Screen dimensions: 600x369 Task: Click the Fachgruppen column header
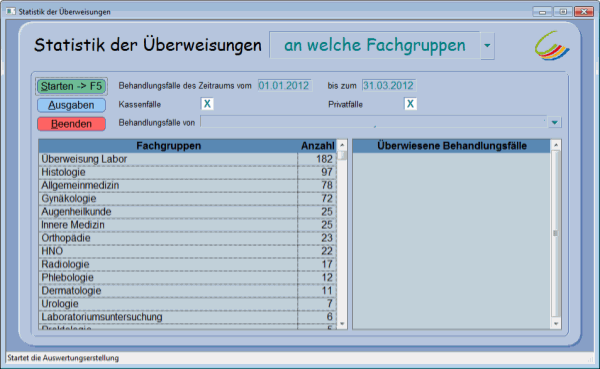(x=168, y=146)
